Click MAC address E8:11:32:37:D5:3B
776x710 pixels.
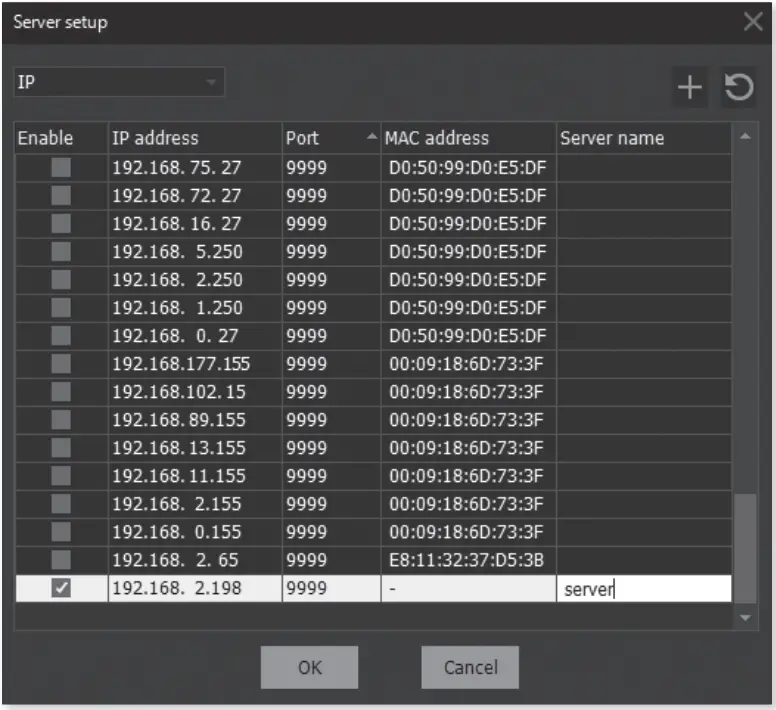click(468, 560)
